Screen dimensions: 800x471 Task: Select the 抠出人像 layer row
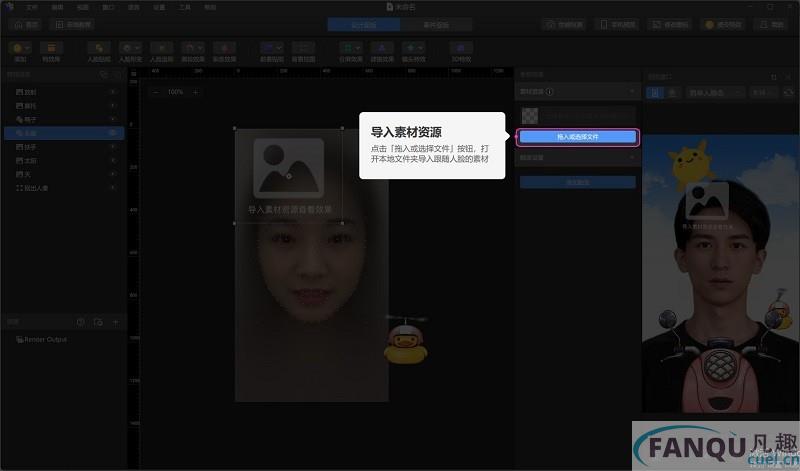click(64, 188)
